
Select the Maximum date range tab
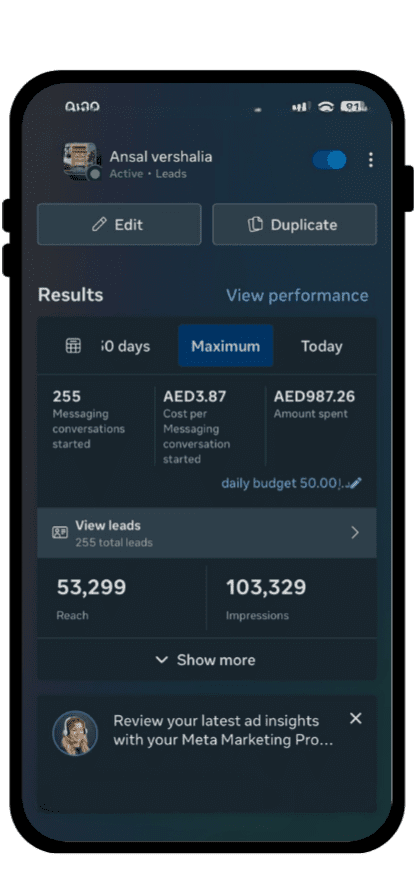(225, 346)
